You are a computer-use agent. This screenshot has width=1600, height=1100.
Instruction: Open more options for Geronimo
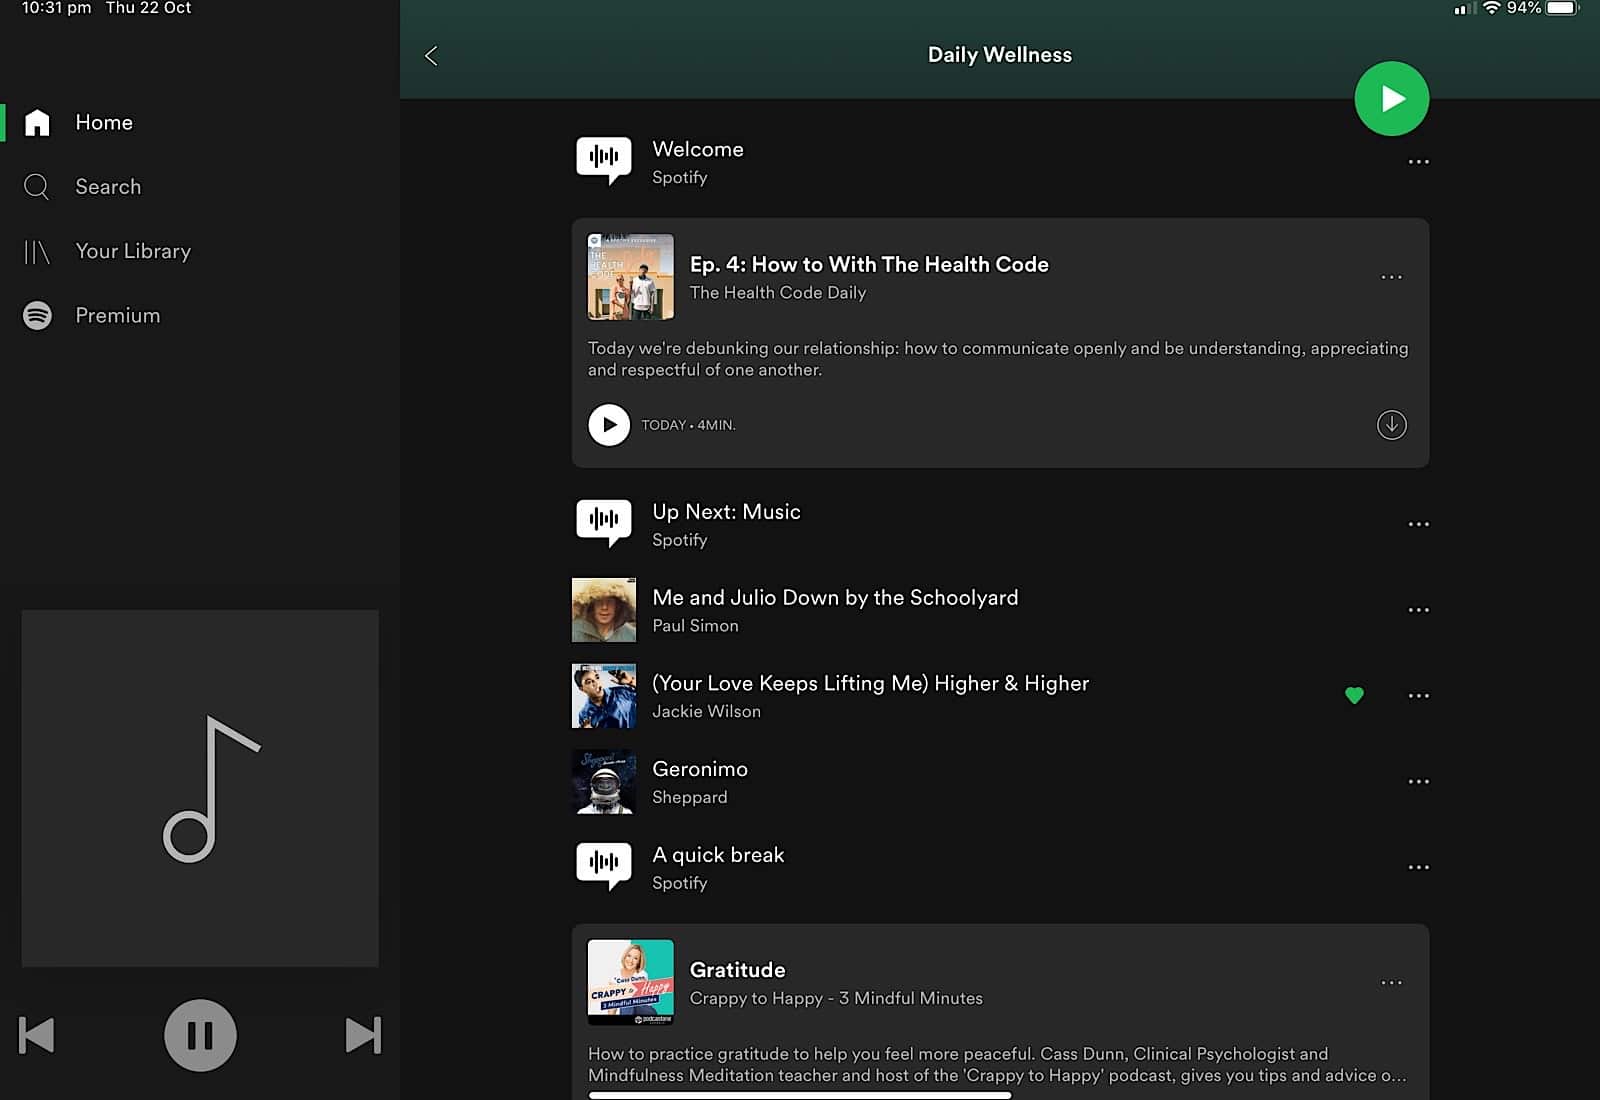tap(1418, 782)
